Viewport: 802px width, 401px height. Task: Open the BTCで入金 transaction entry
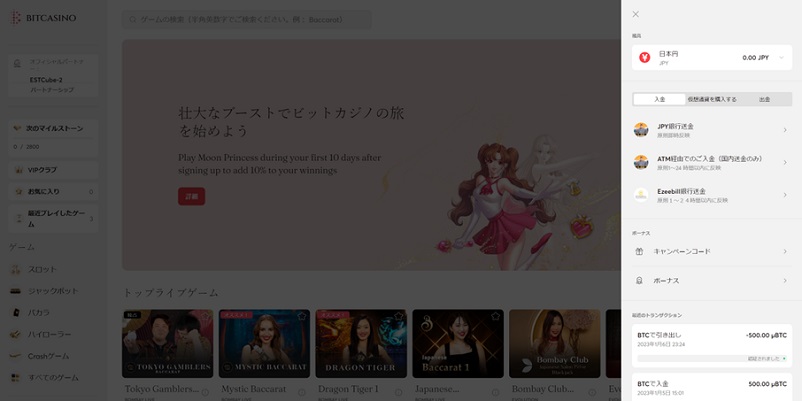tap(711, 387)
